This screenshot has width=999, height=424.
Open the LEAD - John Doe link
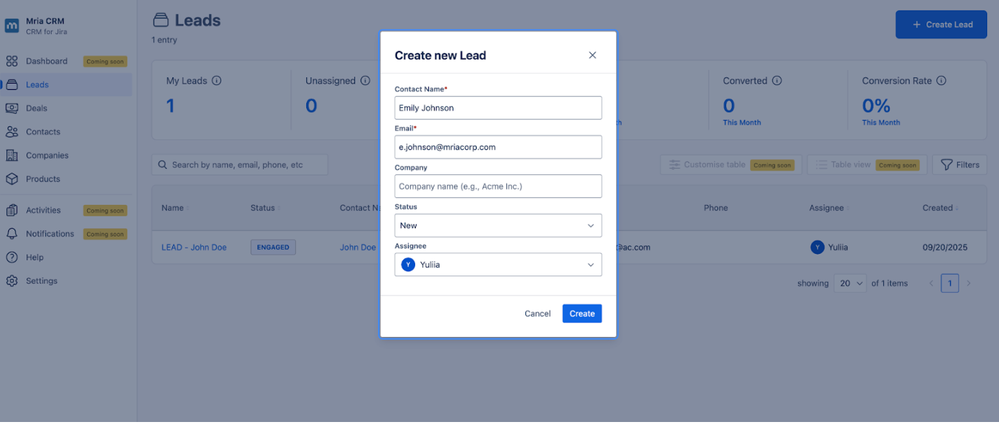194,247
